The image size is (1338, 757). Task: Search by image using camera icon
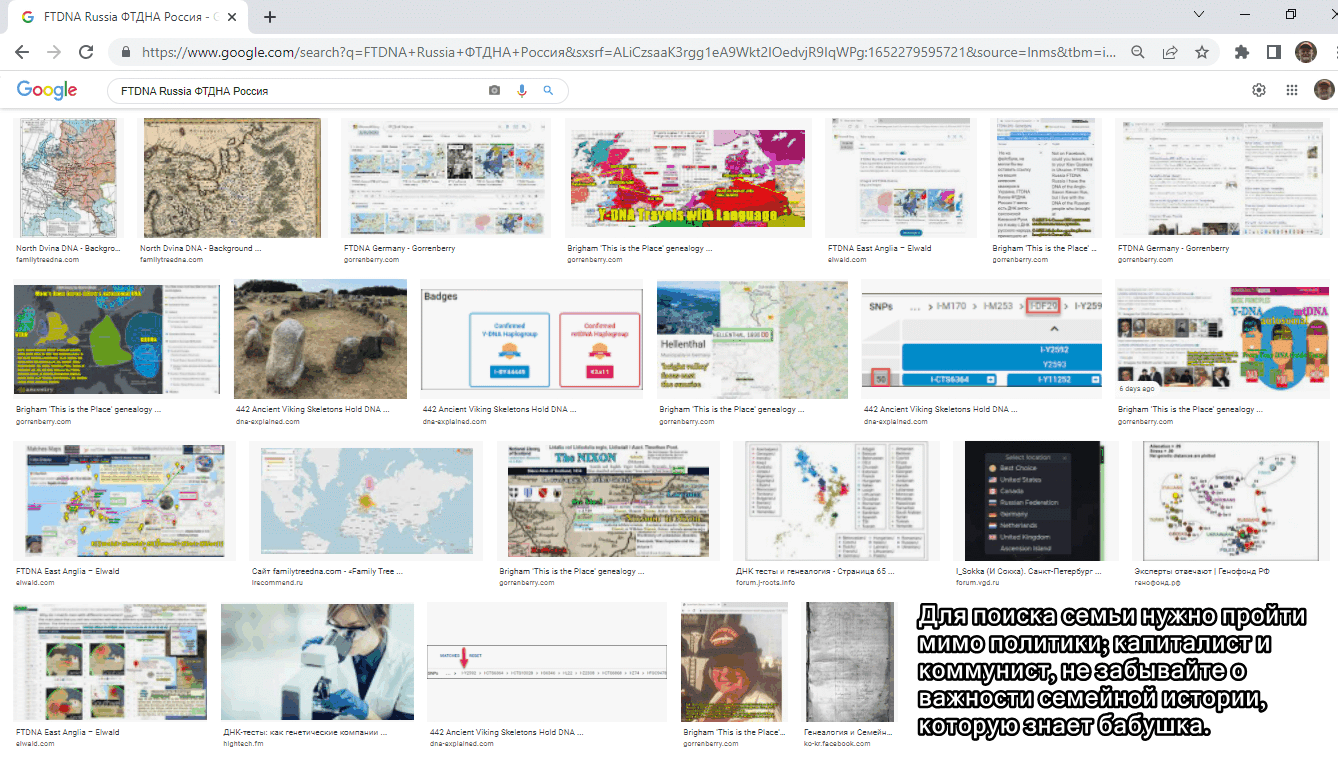point(494,90)
